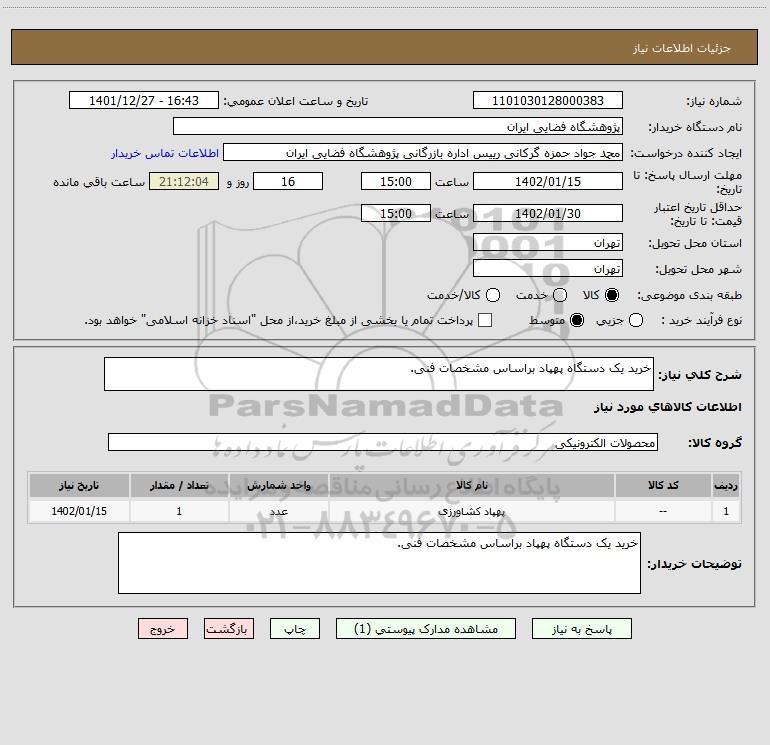Screen dimensions: 770x745
Task: Click response deadline time 15:00 field
Action: 396,181
